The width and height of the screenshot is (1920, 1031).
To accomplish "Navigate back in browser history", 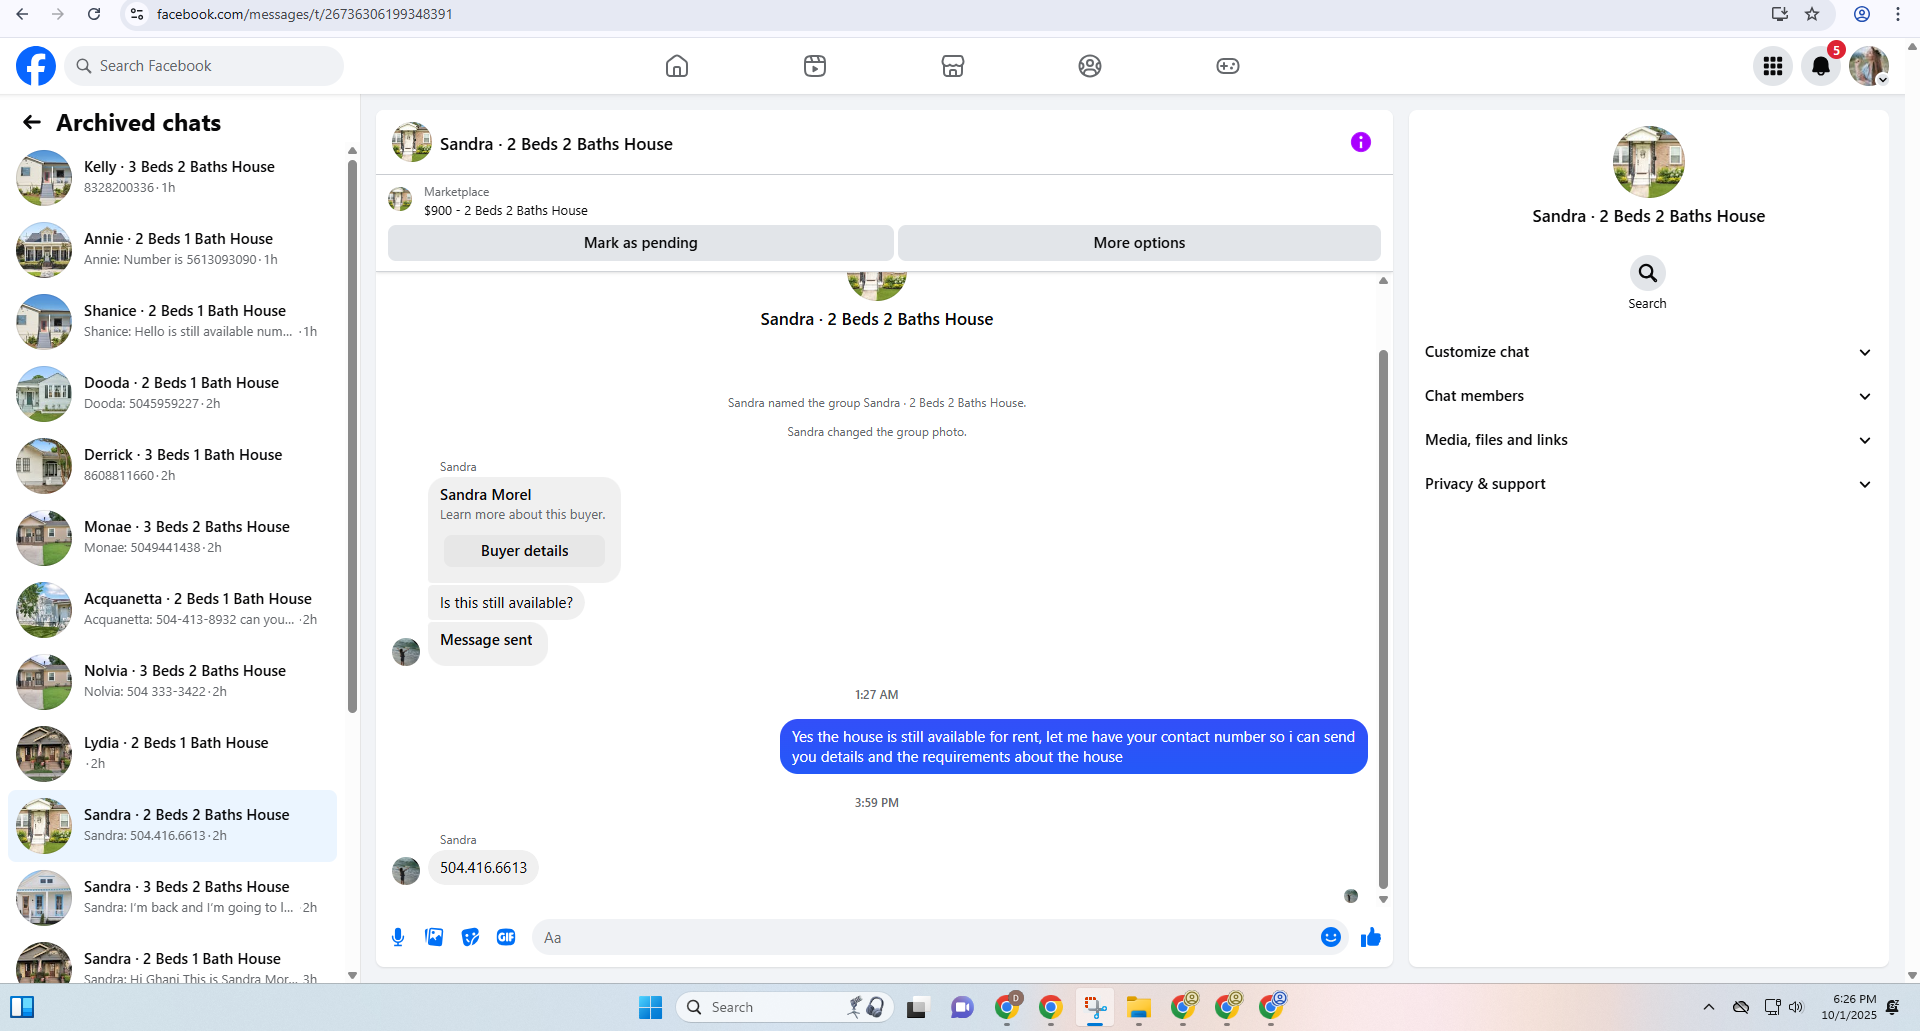I will pyautogui.click(x=22, y=14).
